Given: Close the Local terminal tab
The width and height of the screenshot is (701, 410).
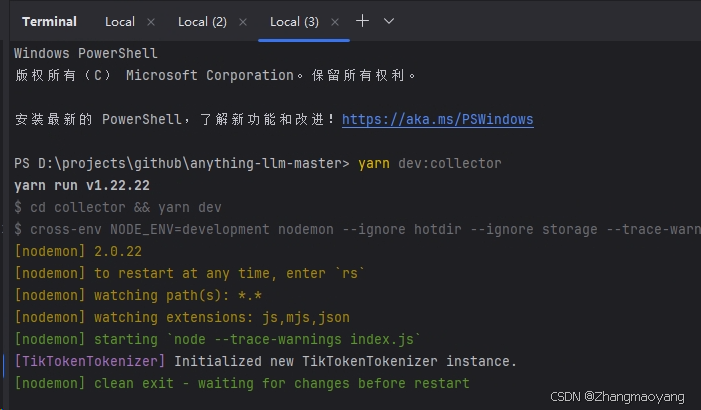Looking at the screenshot, I should click(x=151, y=22).
